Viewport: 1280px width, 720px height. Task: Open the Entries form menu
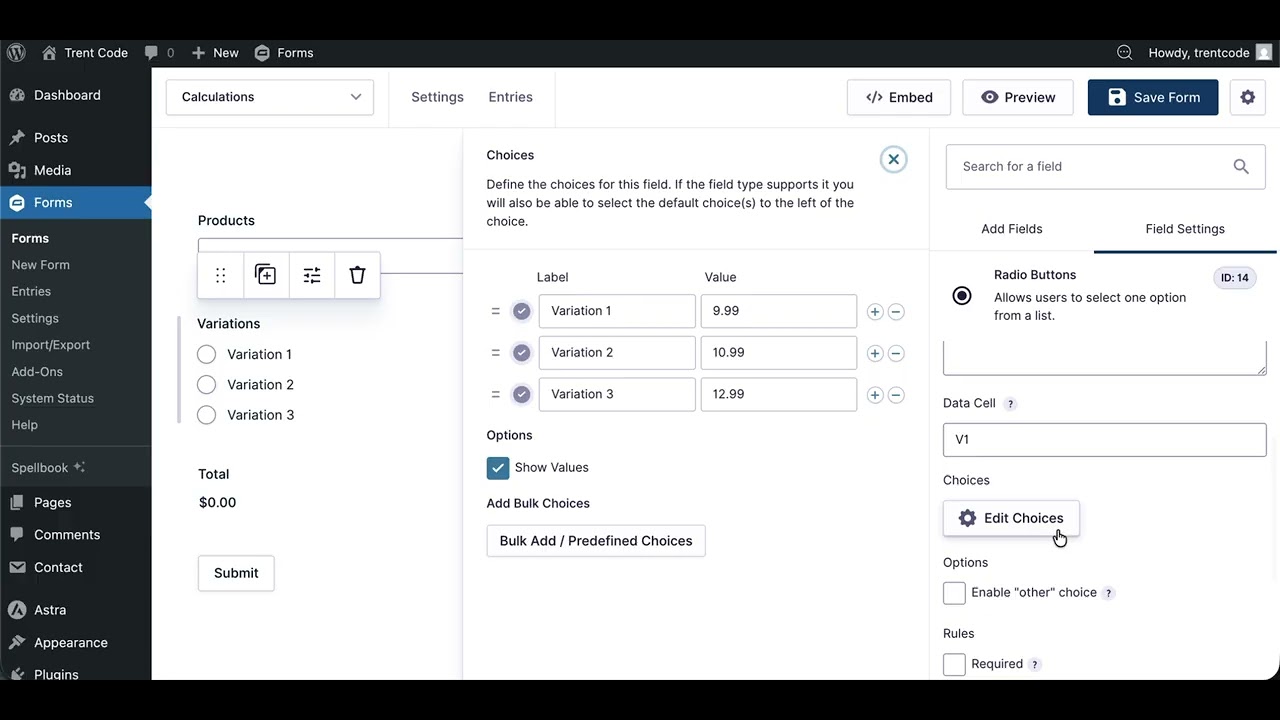click(510, 97)
